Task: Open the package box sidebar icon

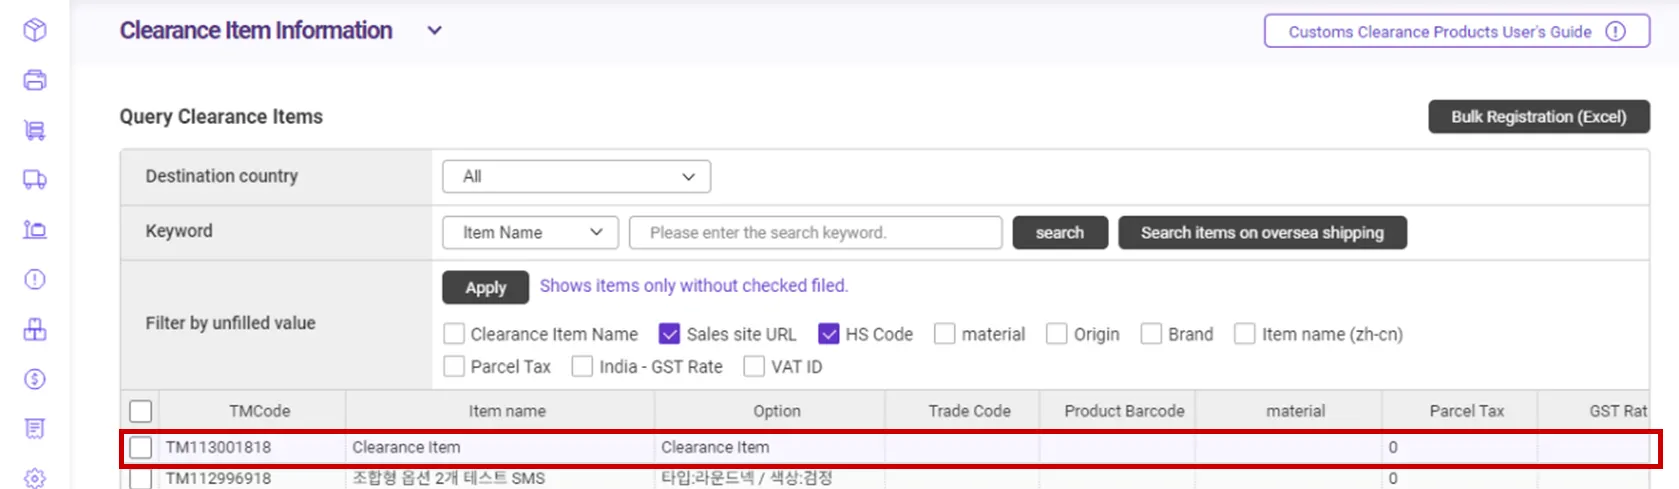Action: pyautogui.click(x=35, y=30)
